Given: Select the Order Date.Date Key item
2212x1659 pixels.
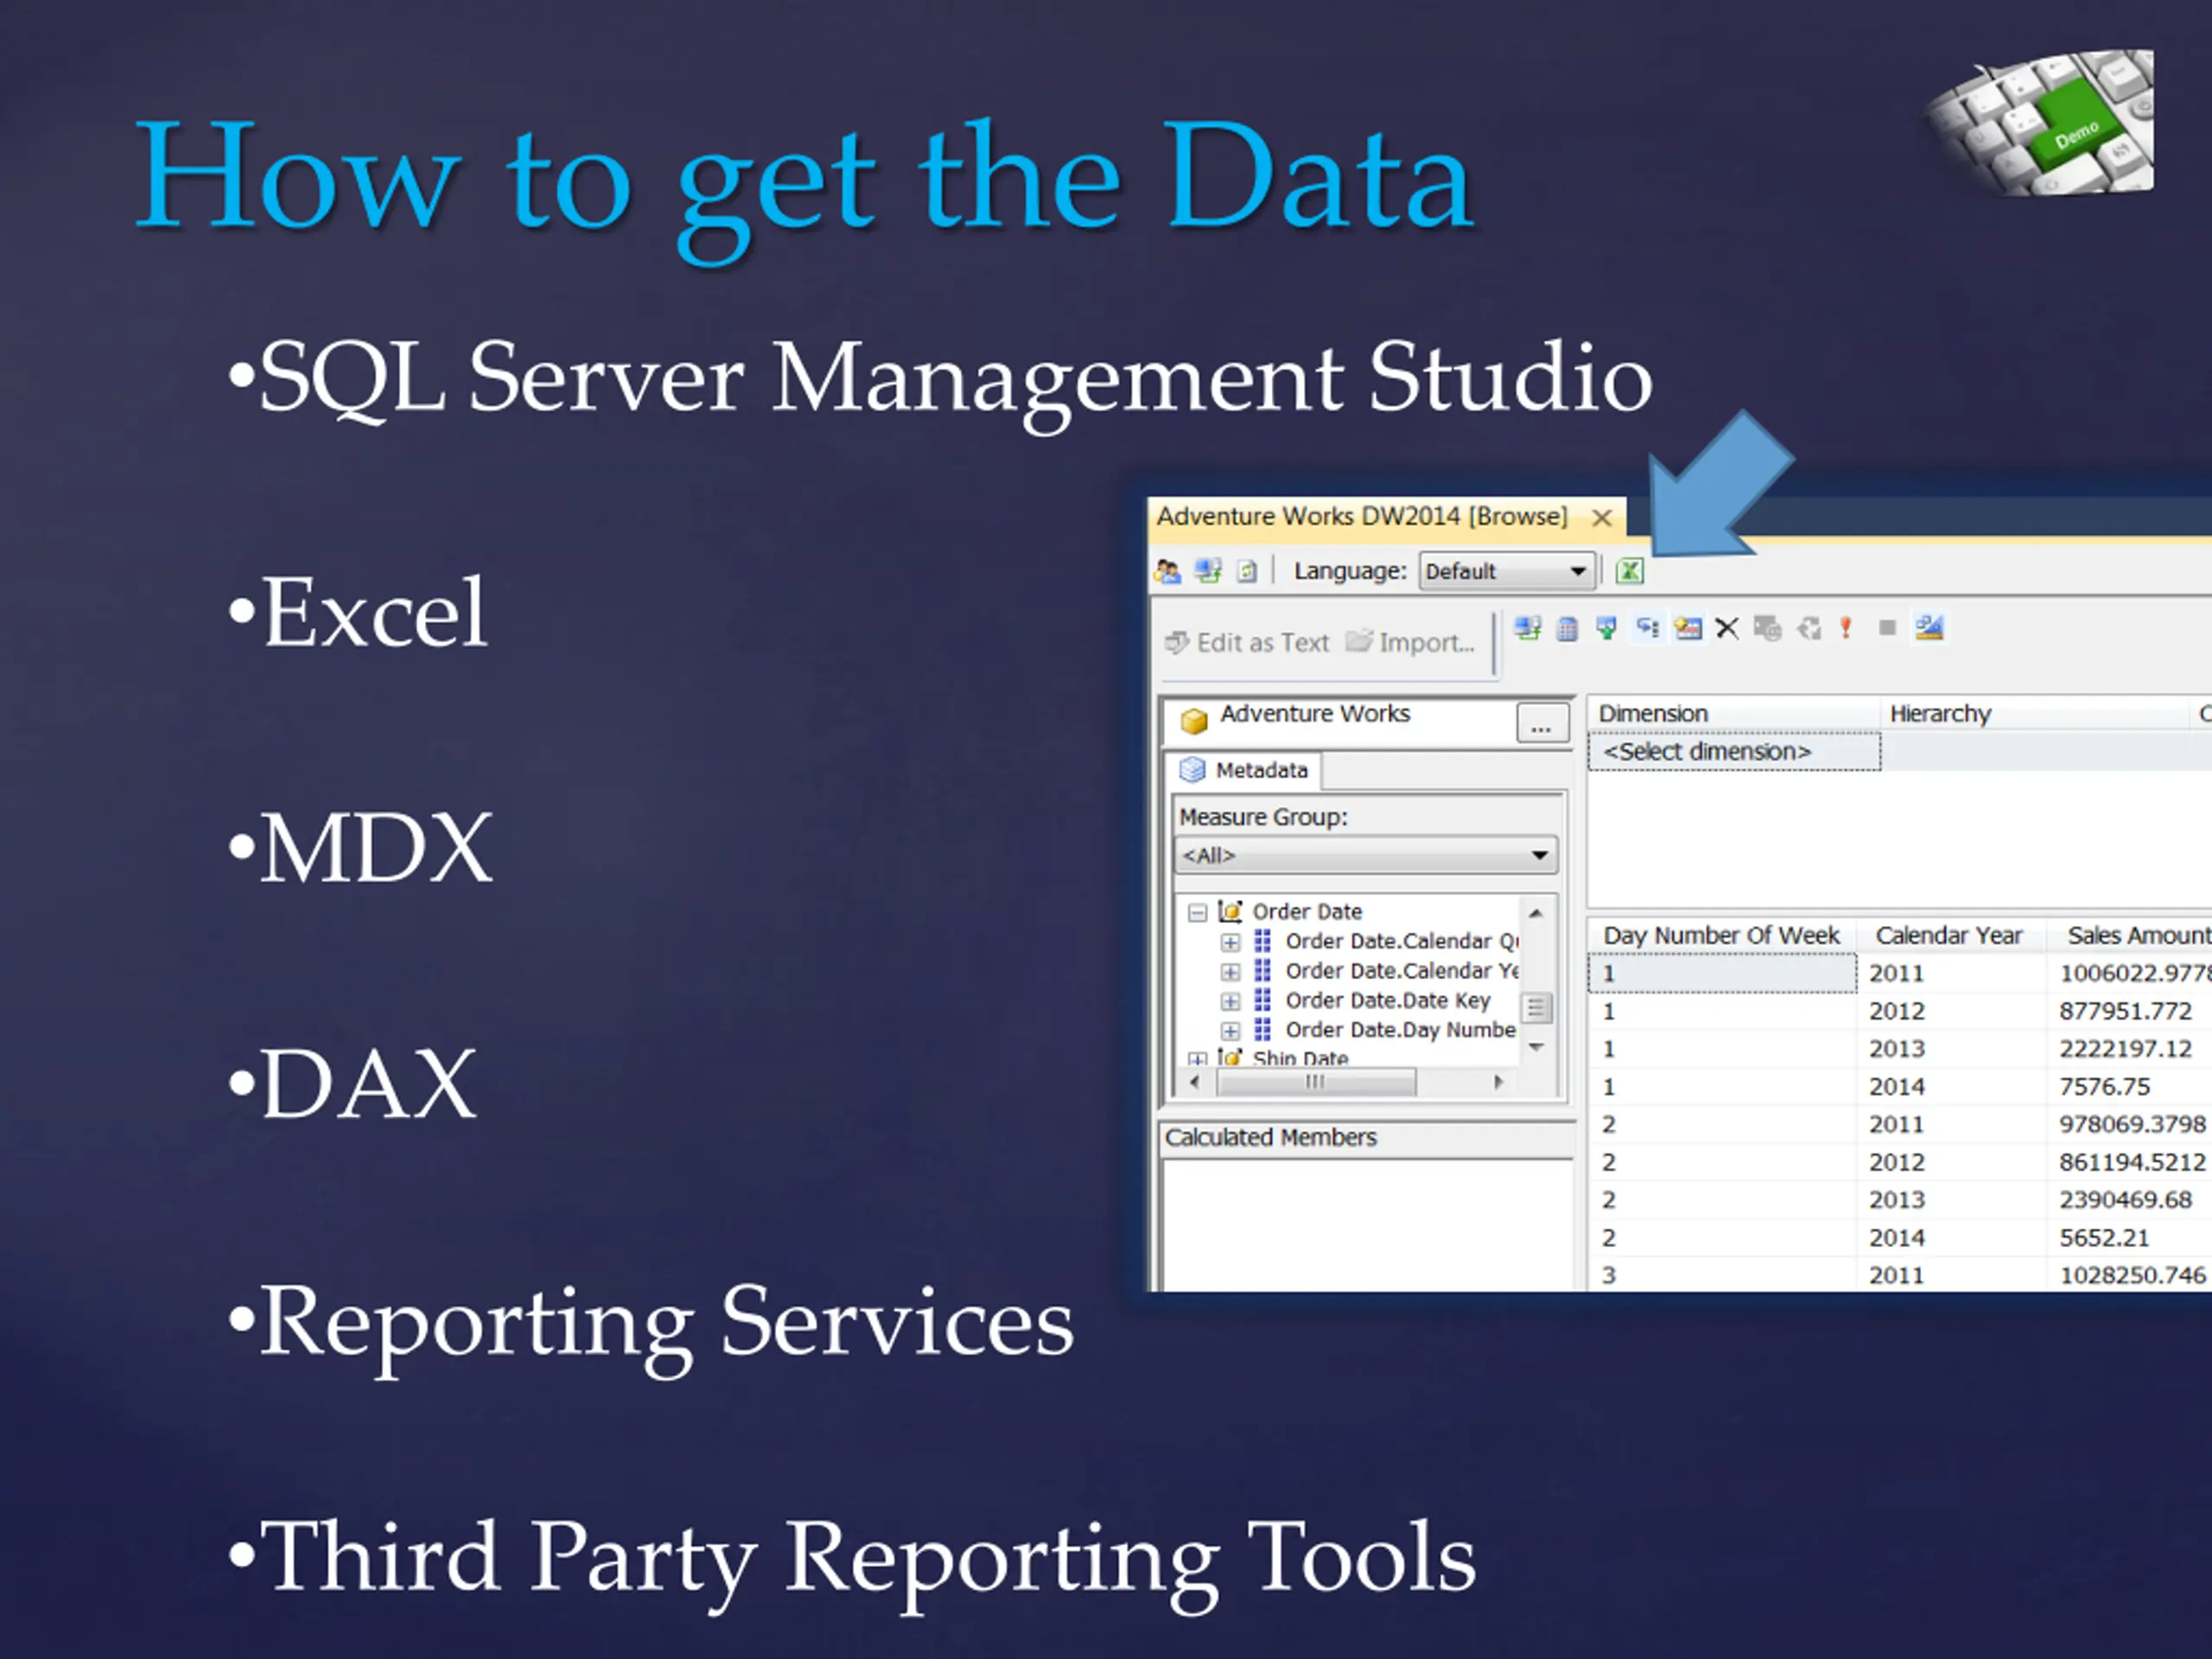Looking at the screenshot, I should (x=1387, y=1001).
